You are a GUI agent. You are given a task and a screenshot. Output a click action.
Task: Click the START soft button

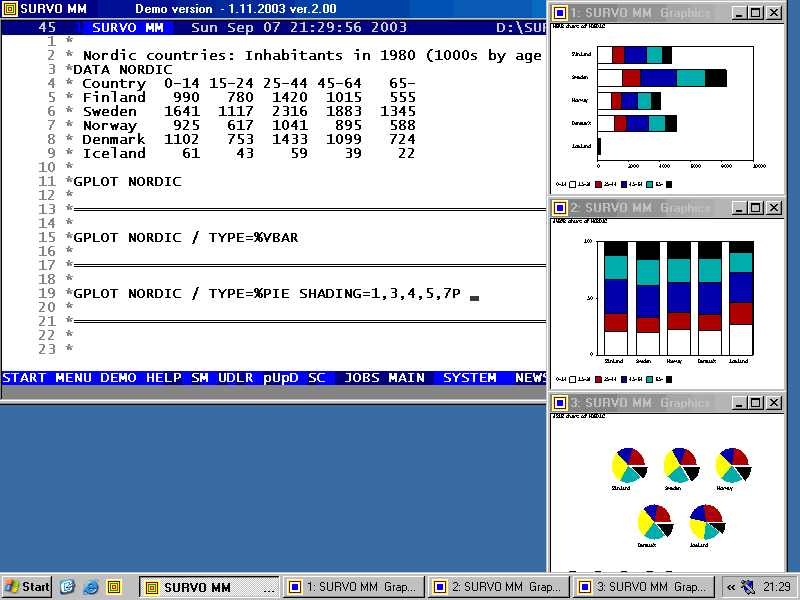[24, 378]
